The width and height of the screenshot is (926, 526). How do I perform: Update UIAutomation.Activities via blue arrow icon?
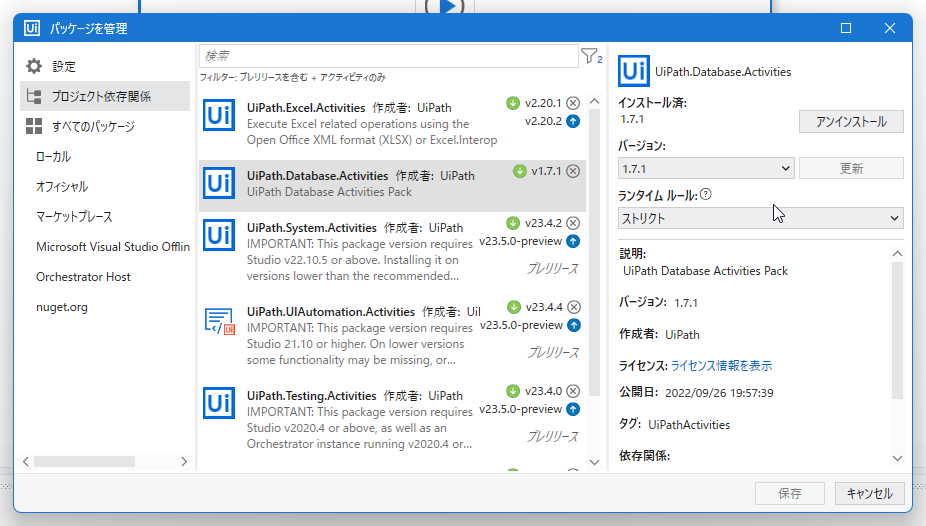573,325
